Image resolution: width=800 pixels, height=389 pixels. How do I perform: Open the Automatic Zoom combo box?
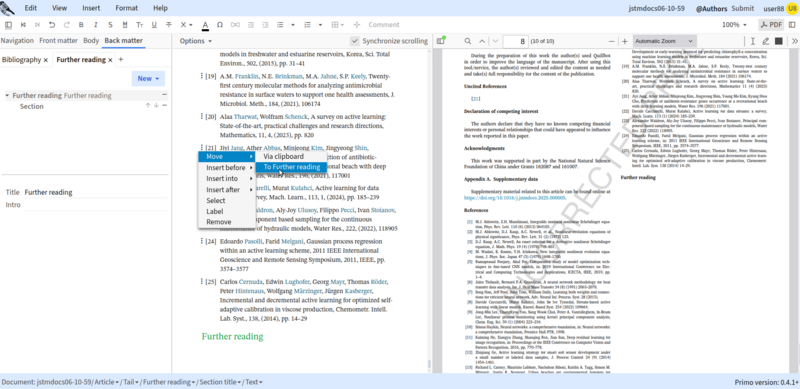pos(665,41)
